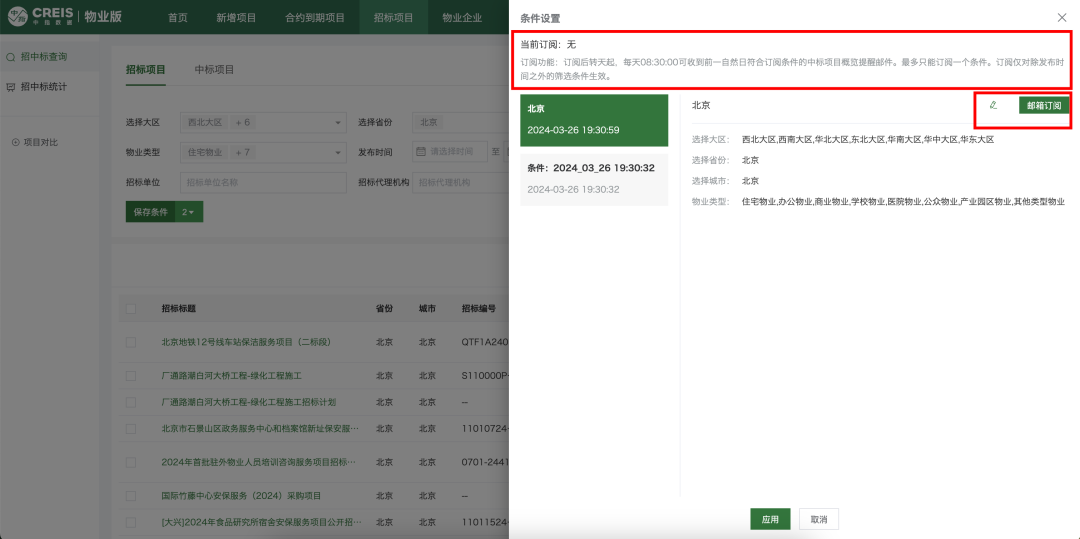Viewport: 1080px width, 539px height.
Task: Tick the select-all checkbox in table header
Action: pyautogui.click(x=131, y=308)
